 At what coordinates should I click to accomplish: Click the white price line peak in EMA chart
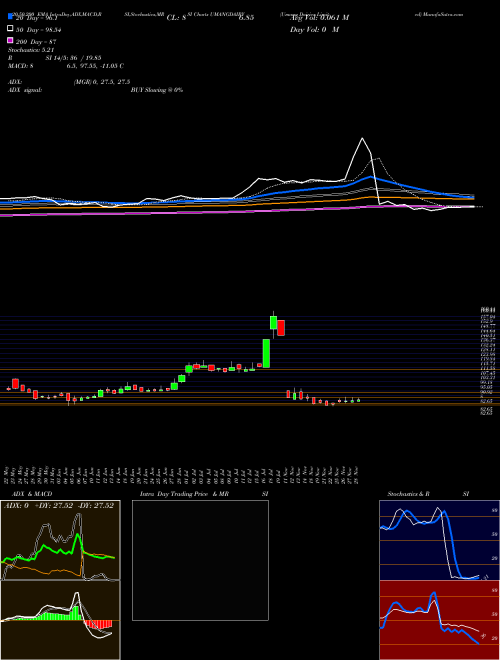click(362, 138)
